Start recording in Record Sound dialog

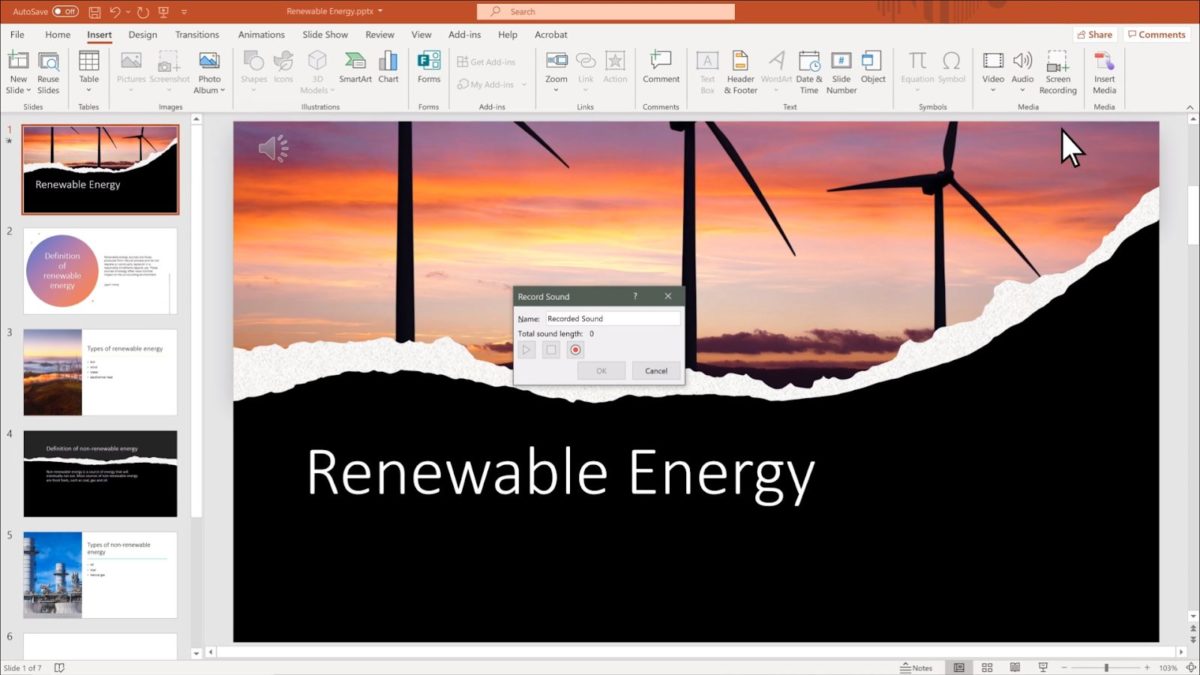pos(575,350)
